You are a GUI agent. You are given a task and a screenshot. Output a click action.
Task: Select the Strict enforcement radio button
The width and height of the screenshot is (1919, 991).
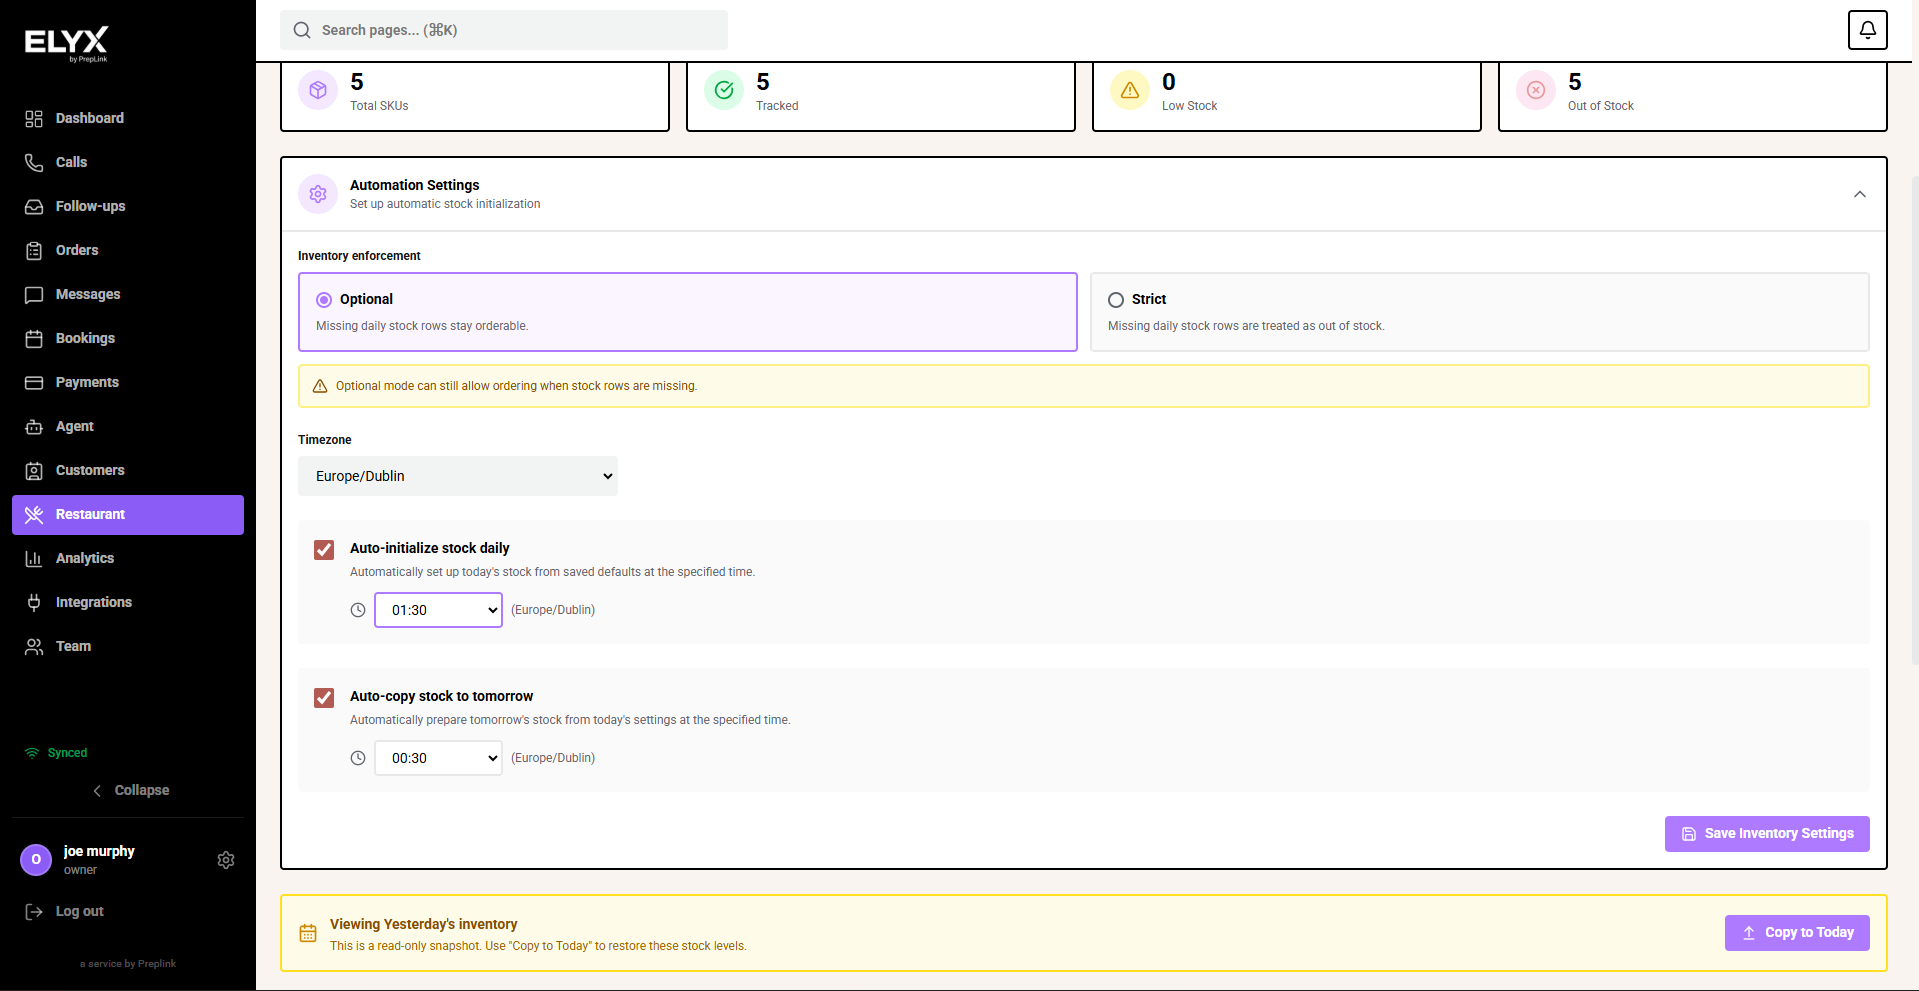click(1116, 300)
